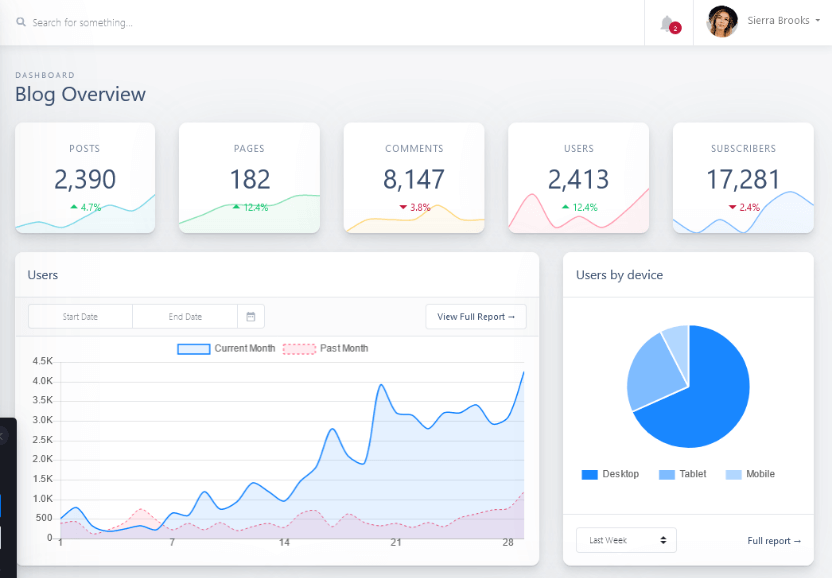Focus the Start Date field

pyautogui.click(x=80, y=317)
